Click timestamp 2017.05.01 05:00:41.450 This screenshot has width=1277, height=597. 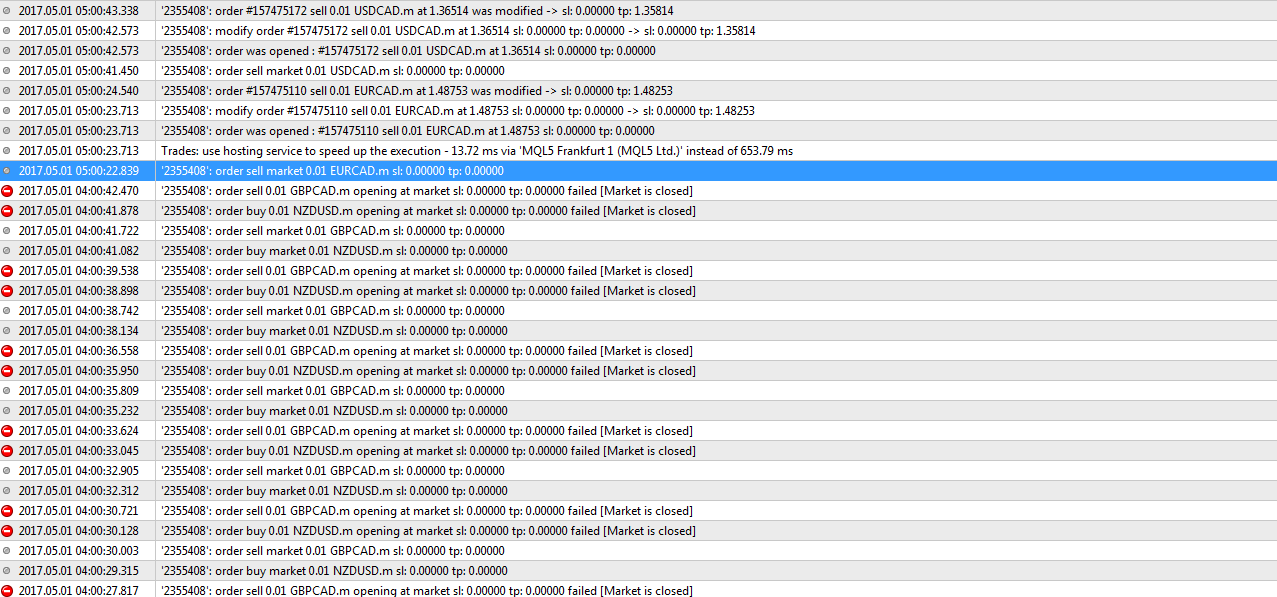(79, 71)
